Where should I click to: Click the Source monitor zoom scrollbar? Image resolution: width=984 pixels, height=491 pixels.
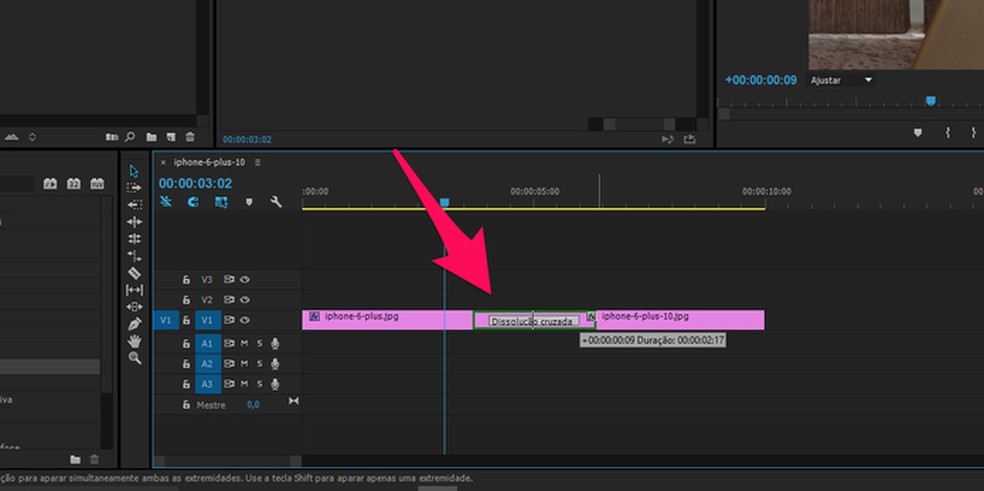point(639,124)
